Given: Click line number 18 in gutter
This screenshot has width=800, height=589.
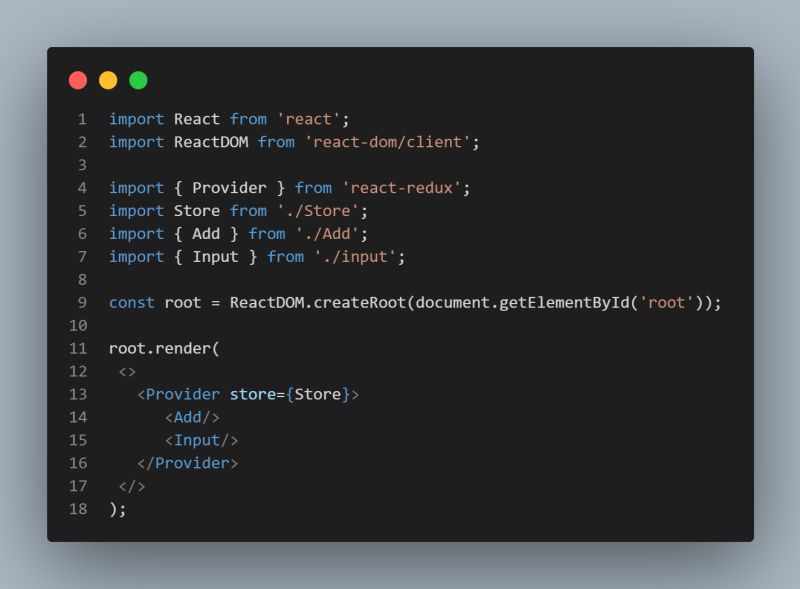Looking at the screenshot, I should click(78, 509).
